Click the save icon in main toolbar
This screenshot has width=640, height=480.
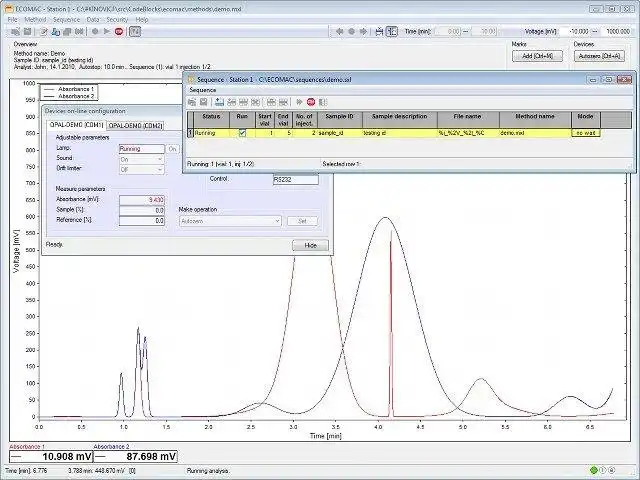click(x=27, y=31)
